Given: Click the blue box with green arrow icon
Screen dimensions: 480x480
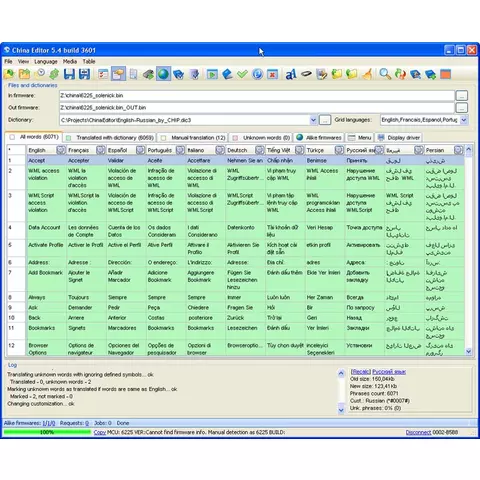Looking at the screenshot, I should (x=430, y=74).
